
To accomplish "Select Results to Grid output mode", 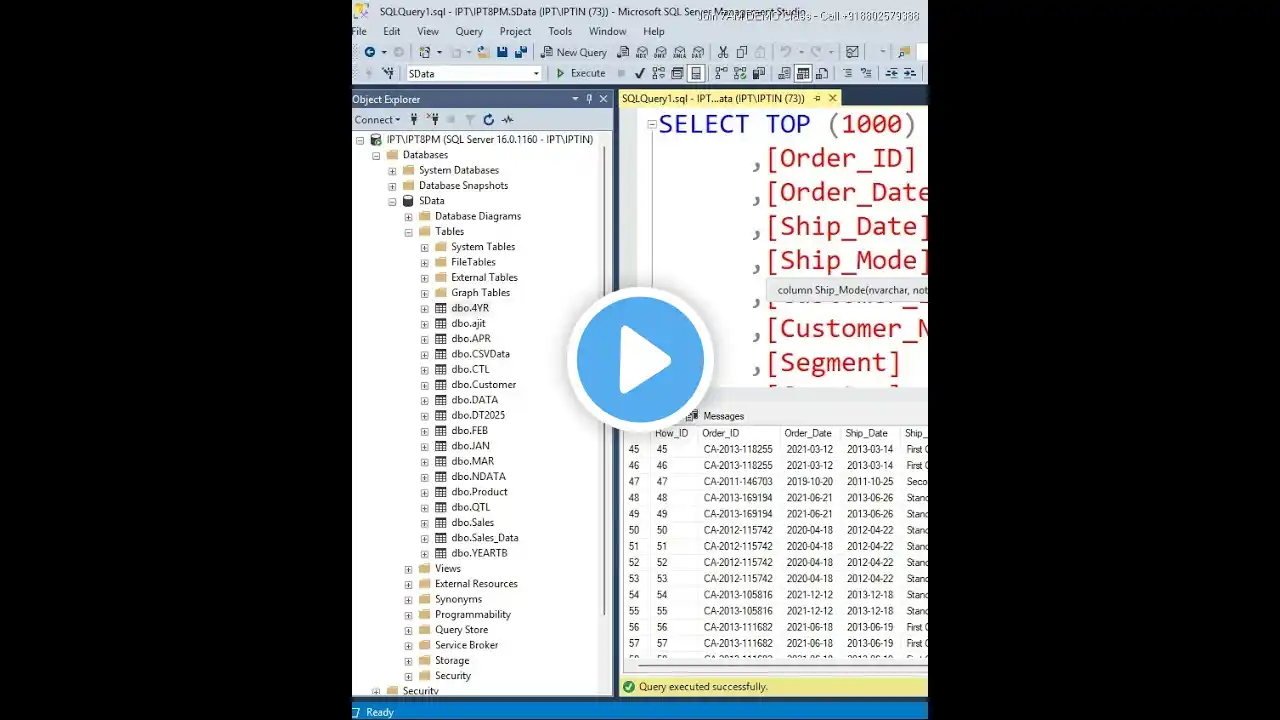I will [x=803, y=73].
